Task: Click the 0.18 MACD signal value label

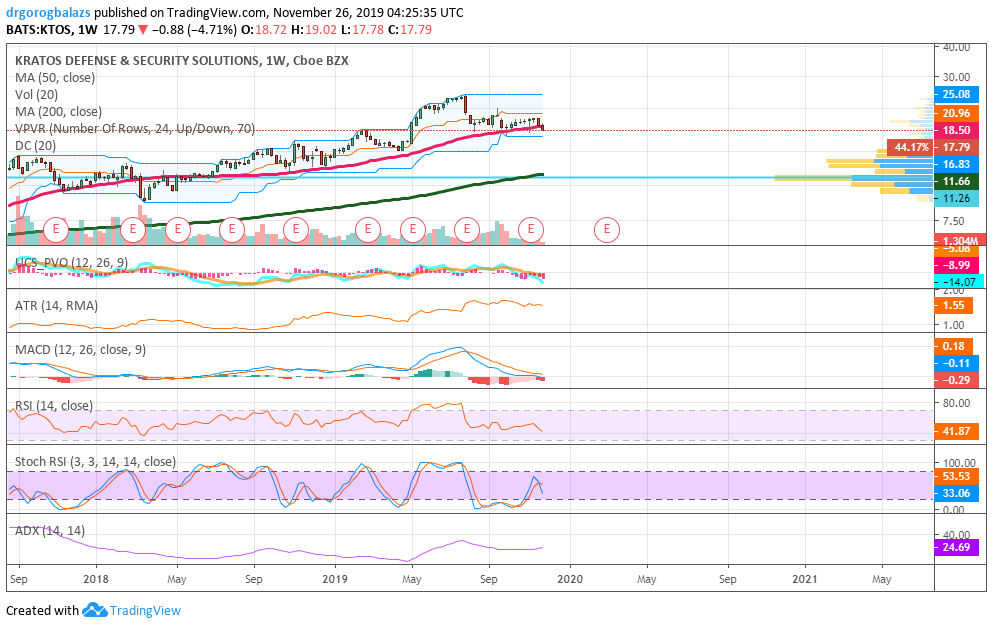Action: click(954, 346)
